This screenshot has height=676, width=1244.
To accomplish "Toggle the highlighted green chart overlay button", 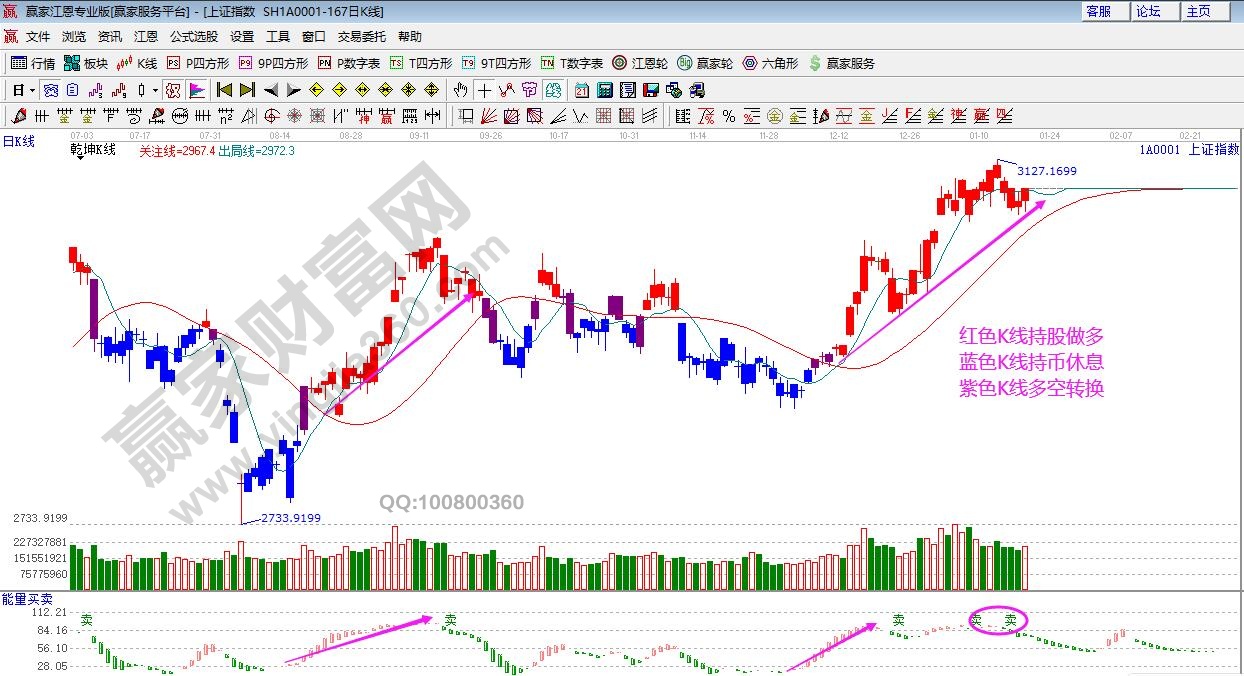I will [554, 90].
